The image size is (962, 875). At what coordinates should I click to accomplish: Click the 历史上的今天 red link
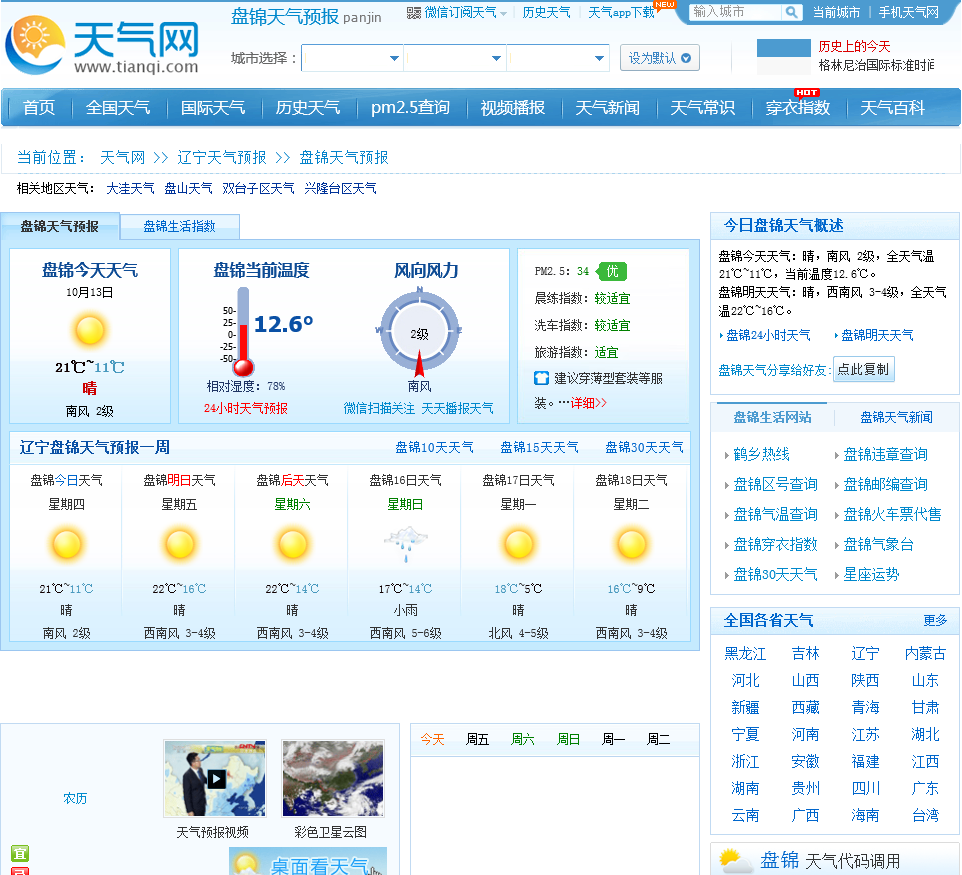[854, 47]
